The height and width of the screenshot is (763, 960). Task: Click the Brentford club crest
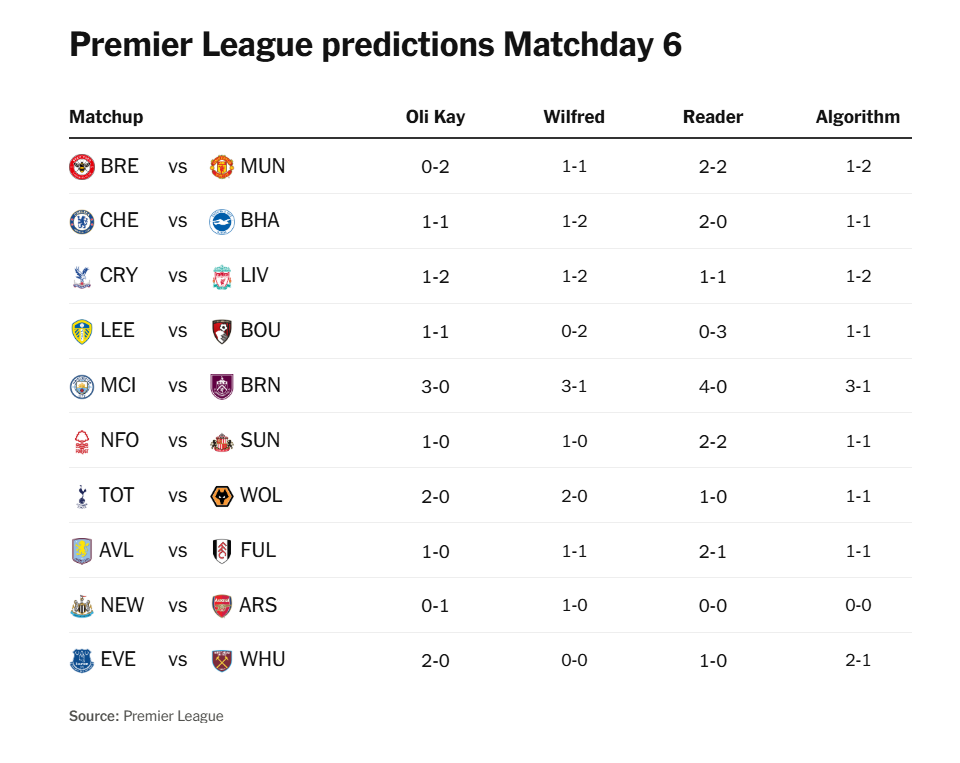coord(82,167)
